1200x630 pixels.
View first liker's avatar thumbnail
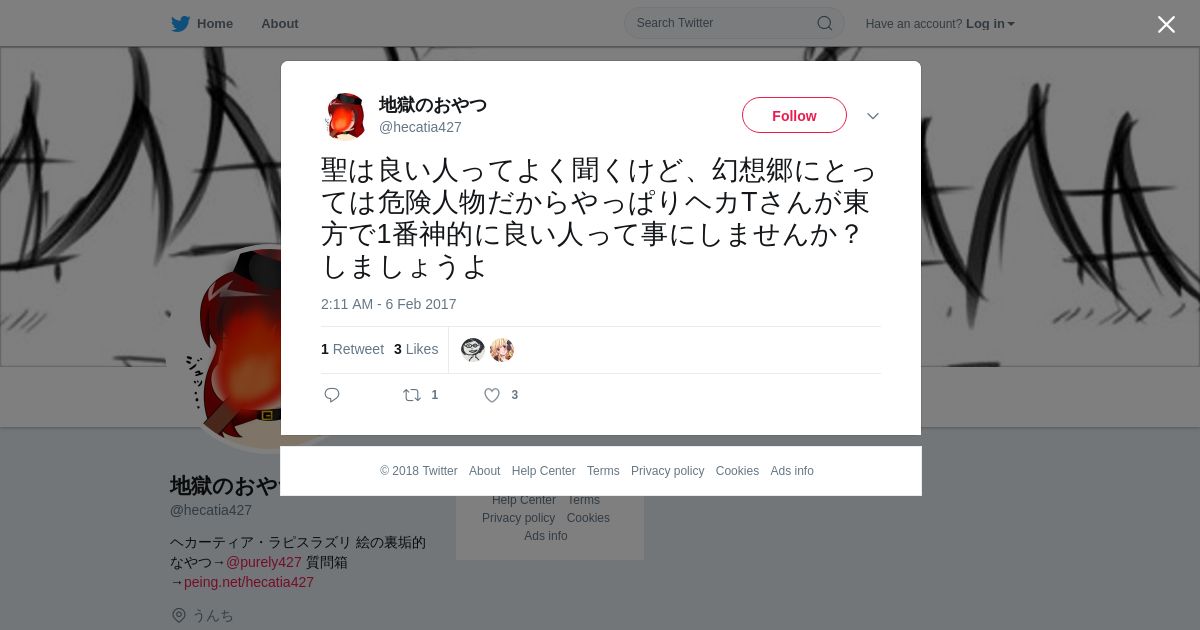(x=473, y=350)
